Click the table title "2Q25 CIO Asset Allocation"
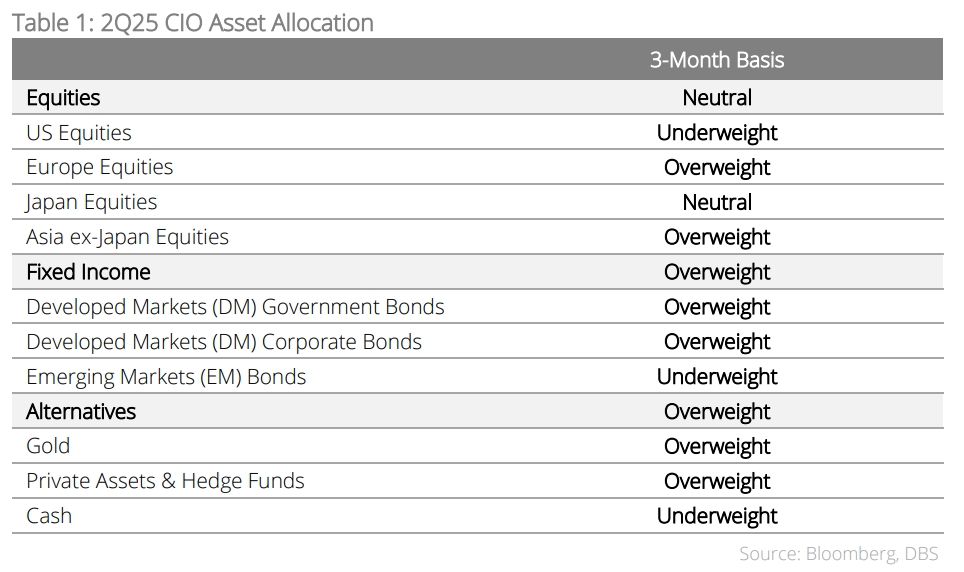 [x=192, y=22]
